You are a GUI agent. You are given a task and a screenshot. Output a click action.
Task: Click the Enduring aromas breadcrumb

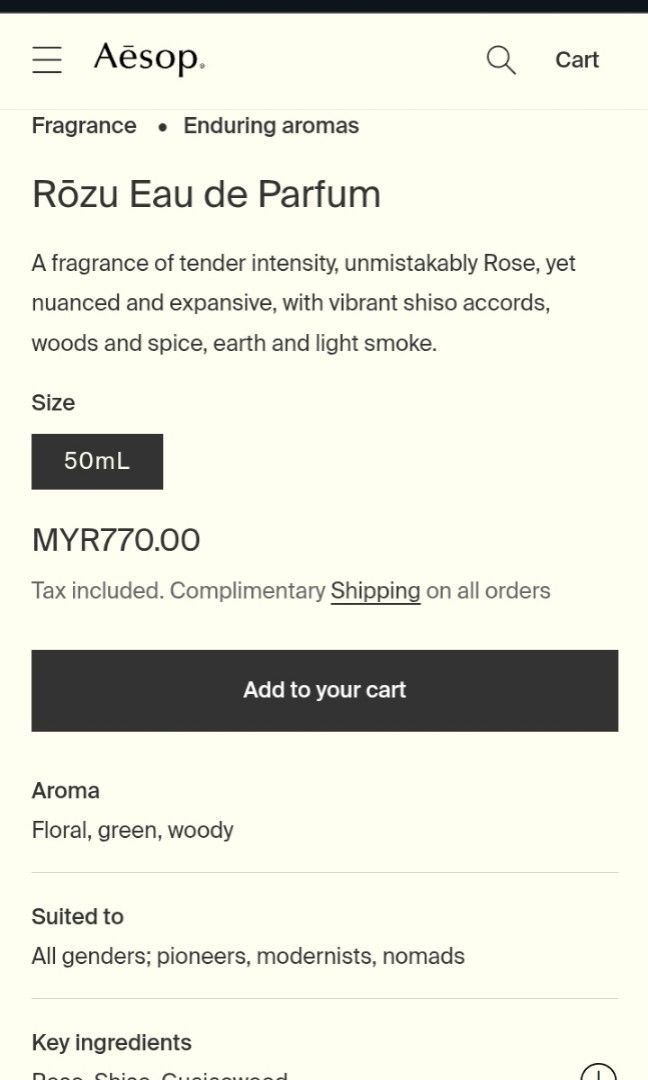tap(270, 125)
